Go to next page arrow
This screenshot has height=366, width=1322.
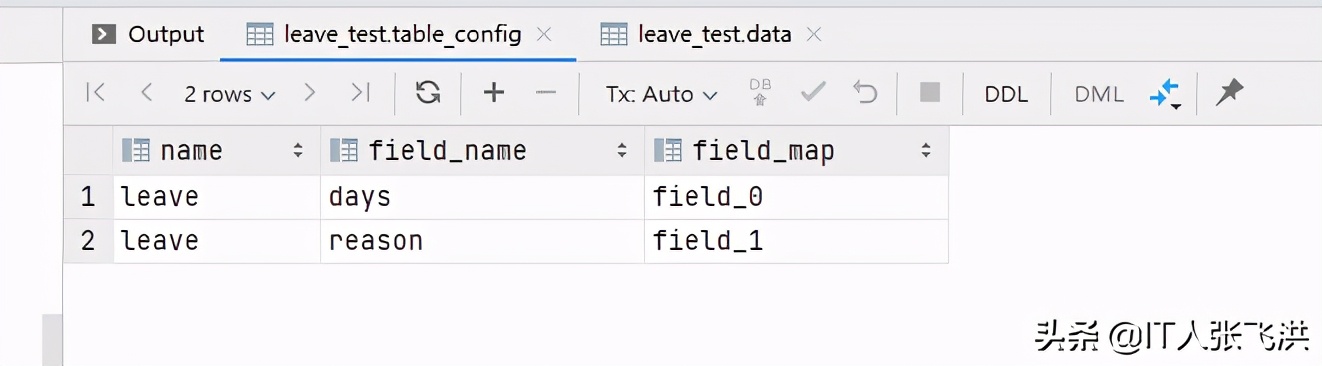coord(309,93)
